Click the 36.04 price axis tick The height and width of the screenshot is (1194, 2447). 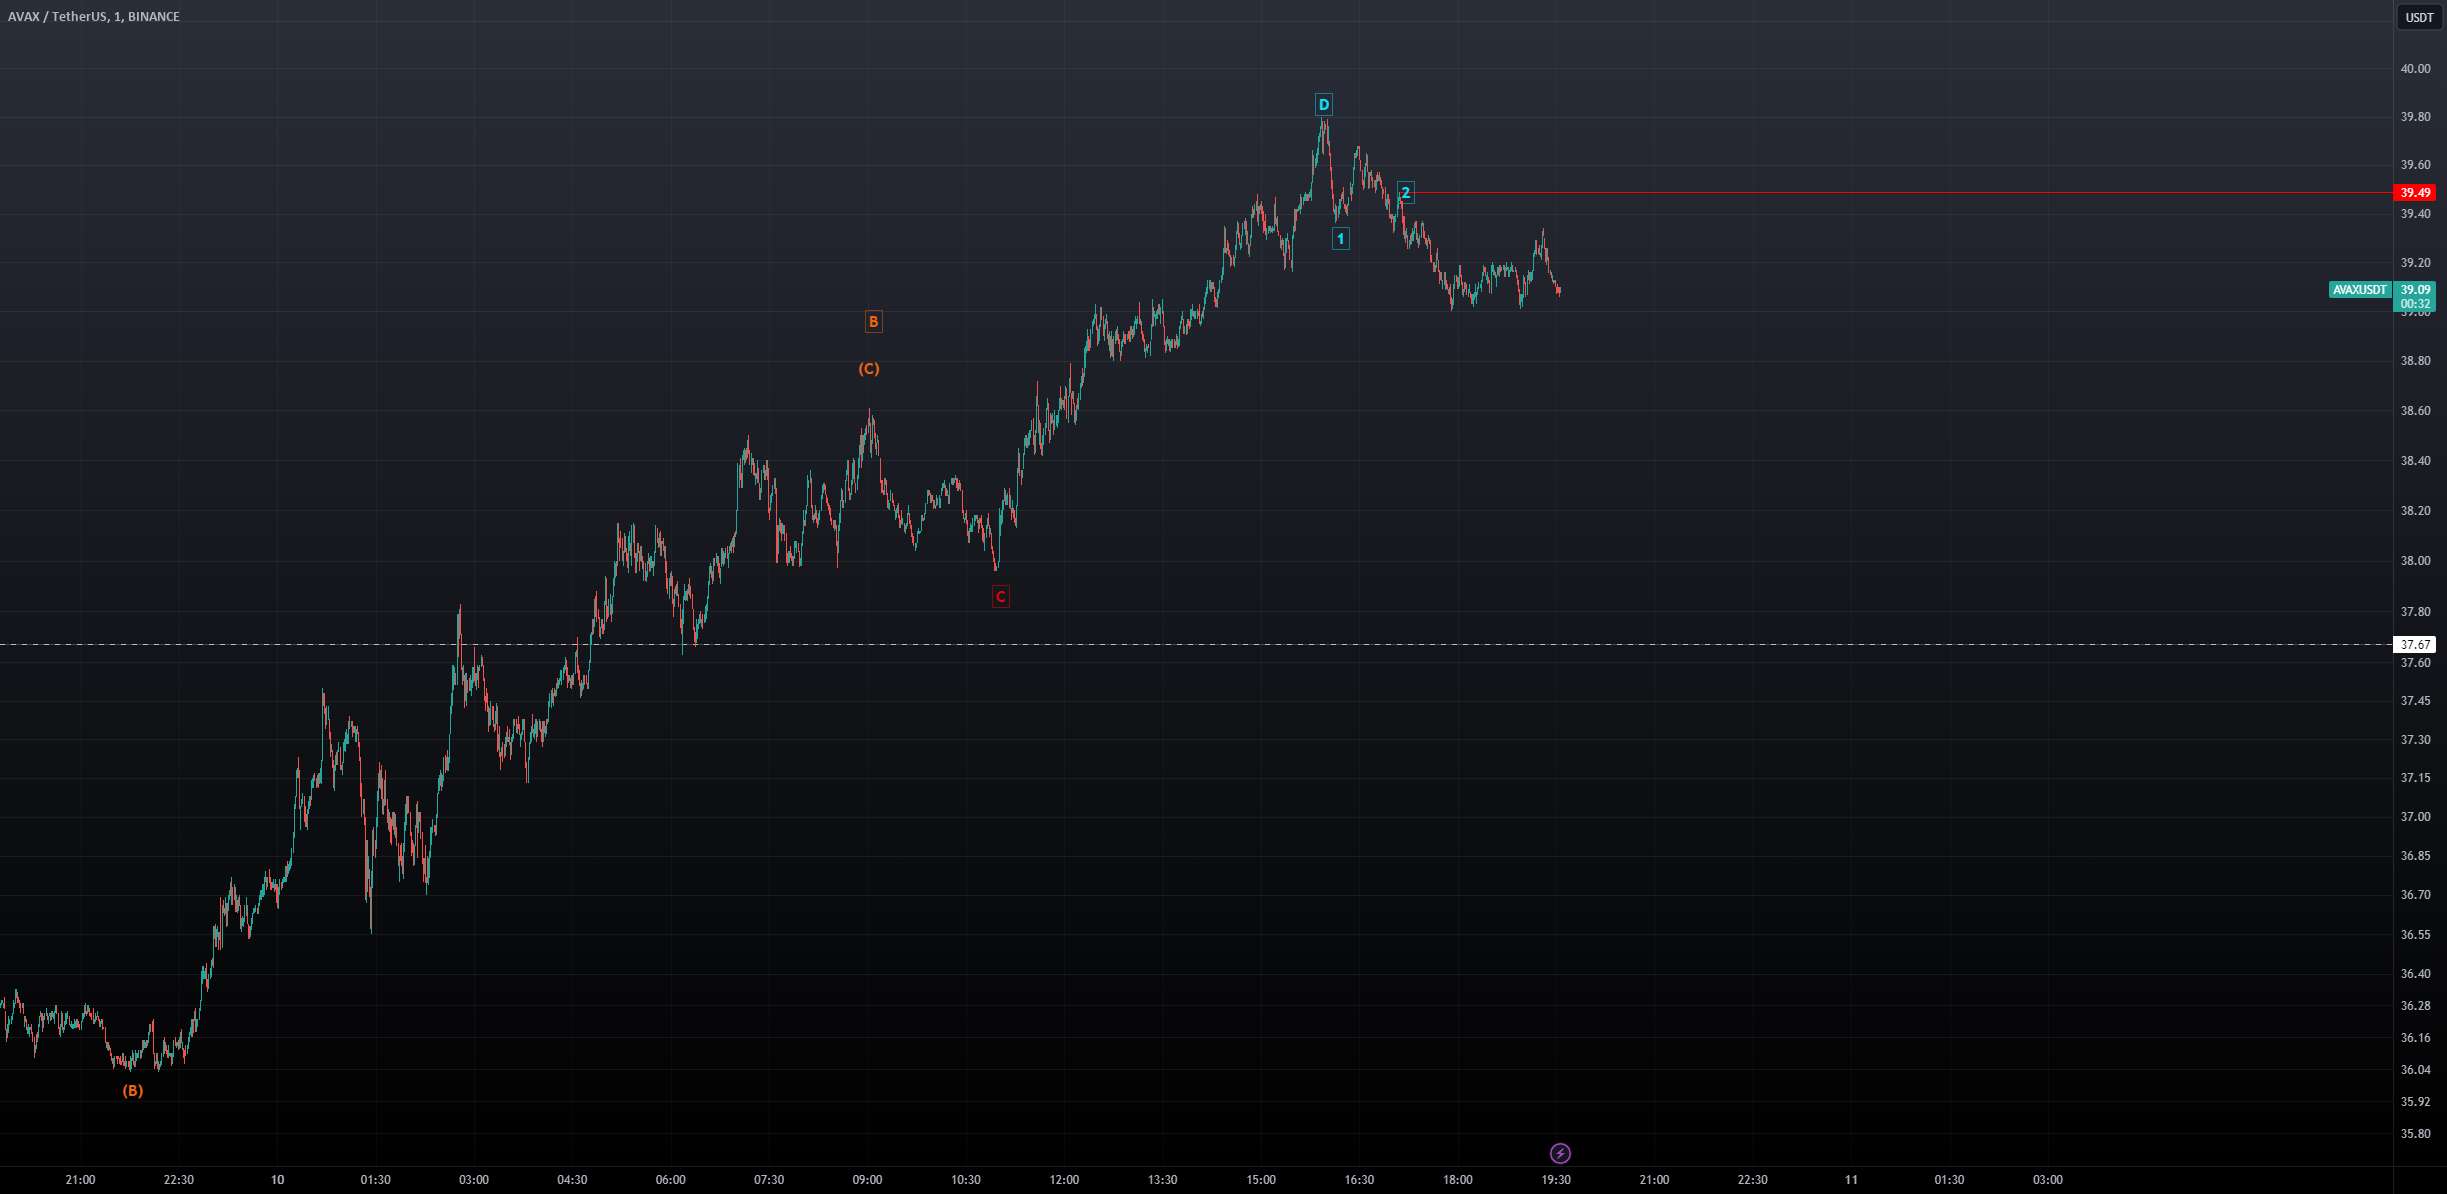click(2415, 1070)
